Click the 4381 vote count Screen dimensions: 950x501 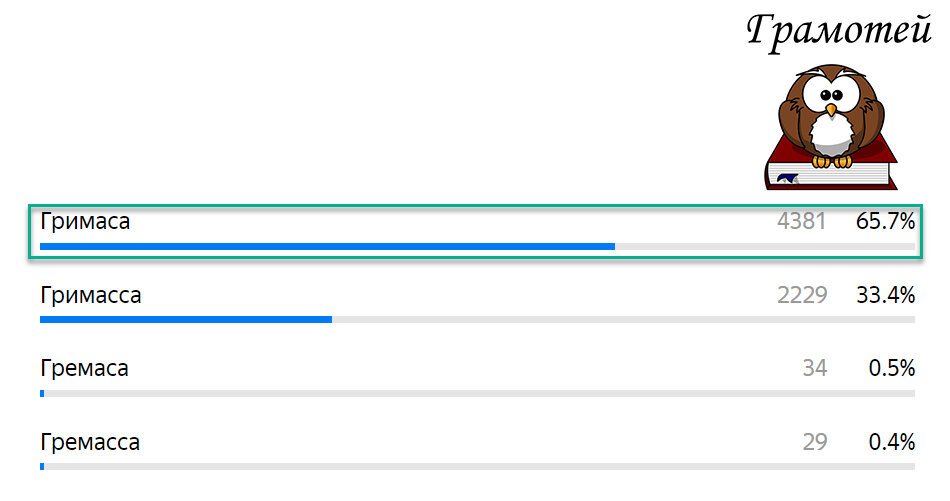click(802, 222)
